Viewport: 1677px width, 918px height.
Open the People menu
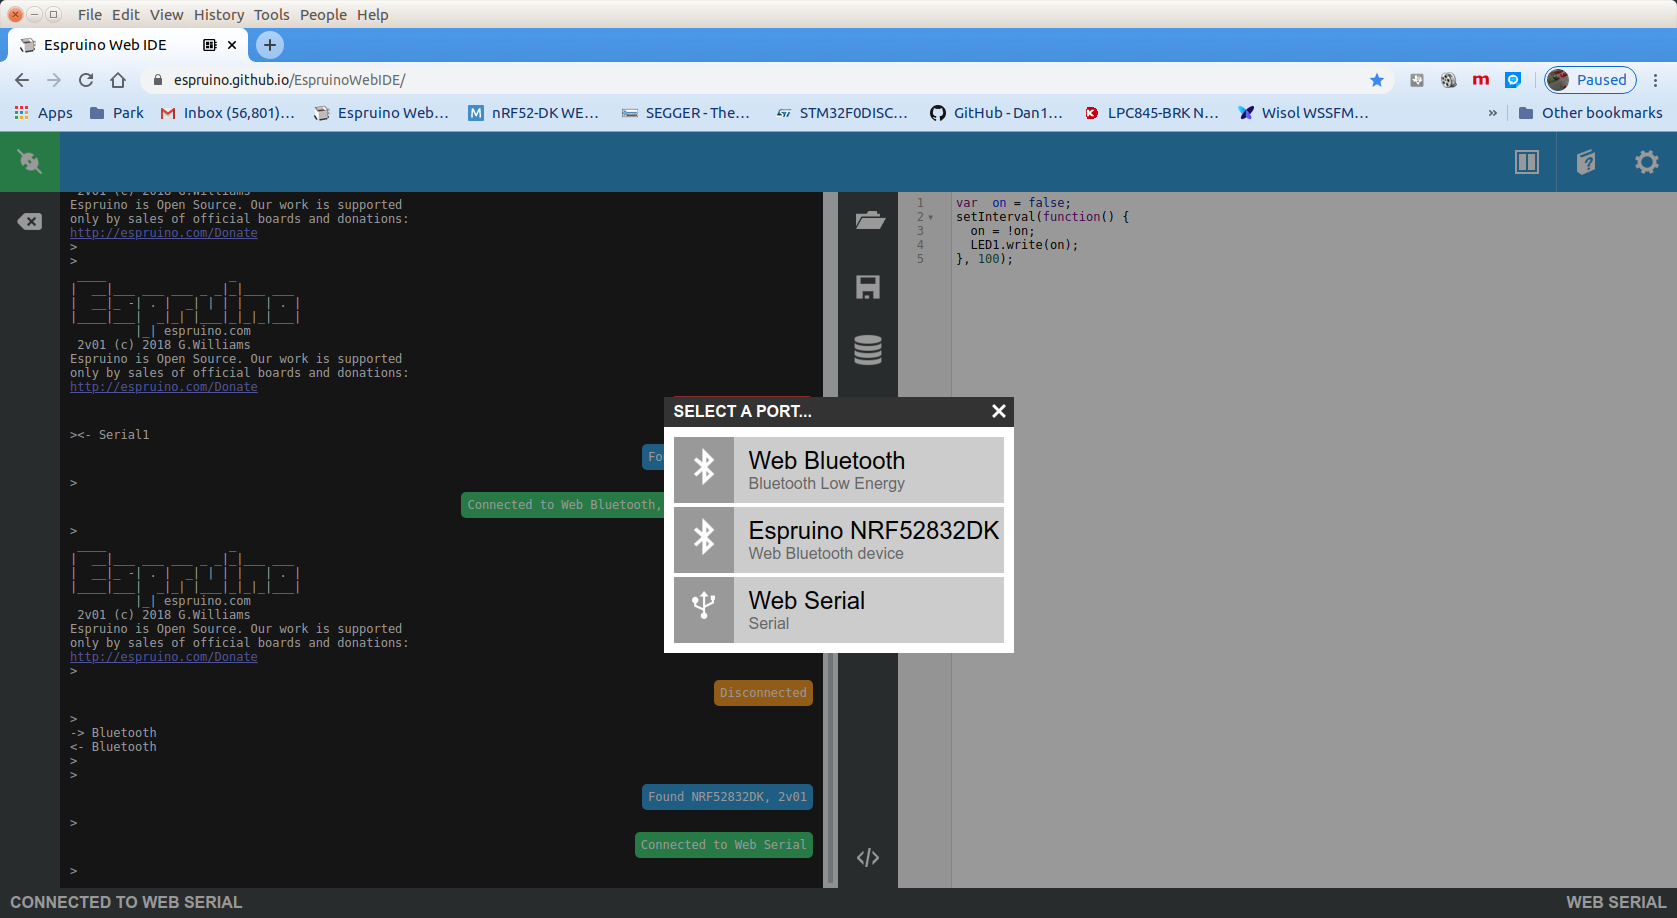(324, 15)
